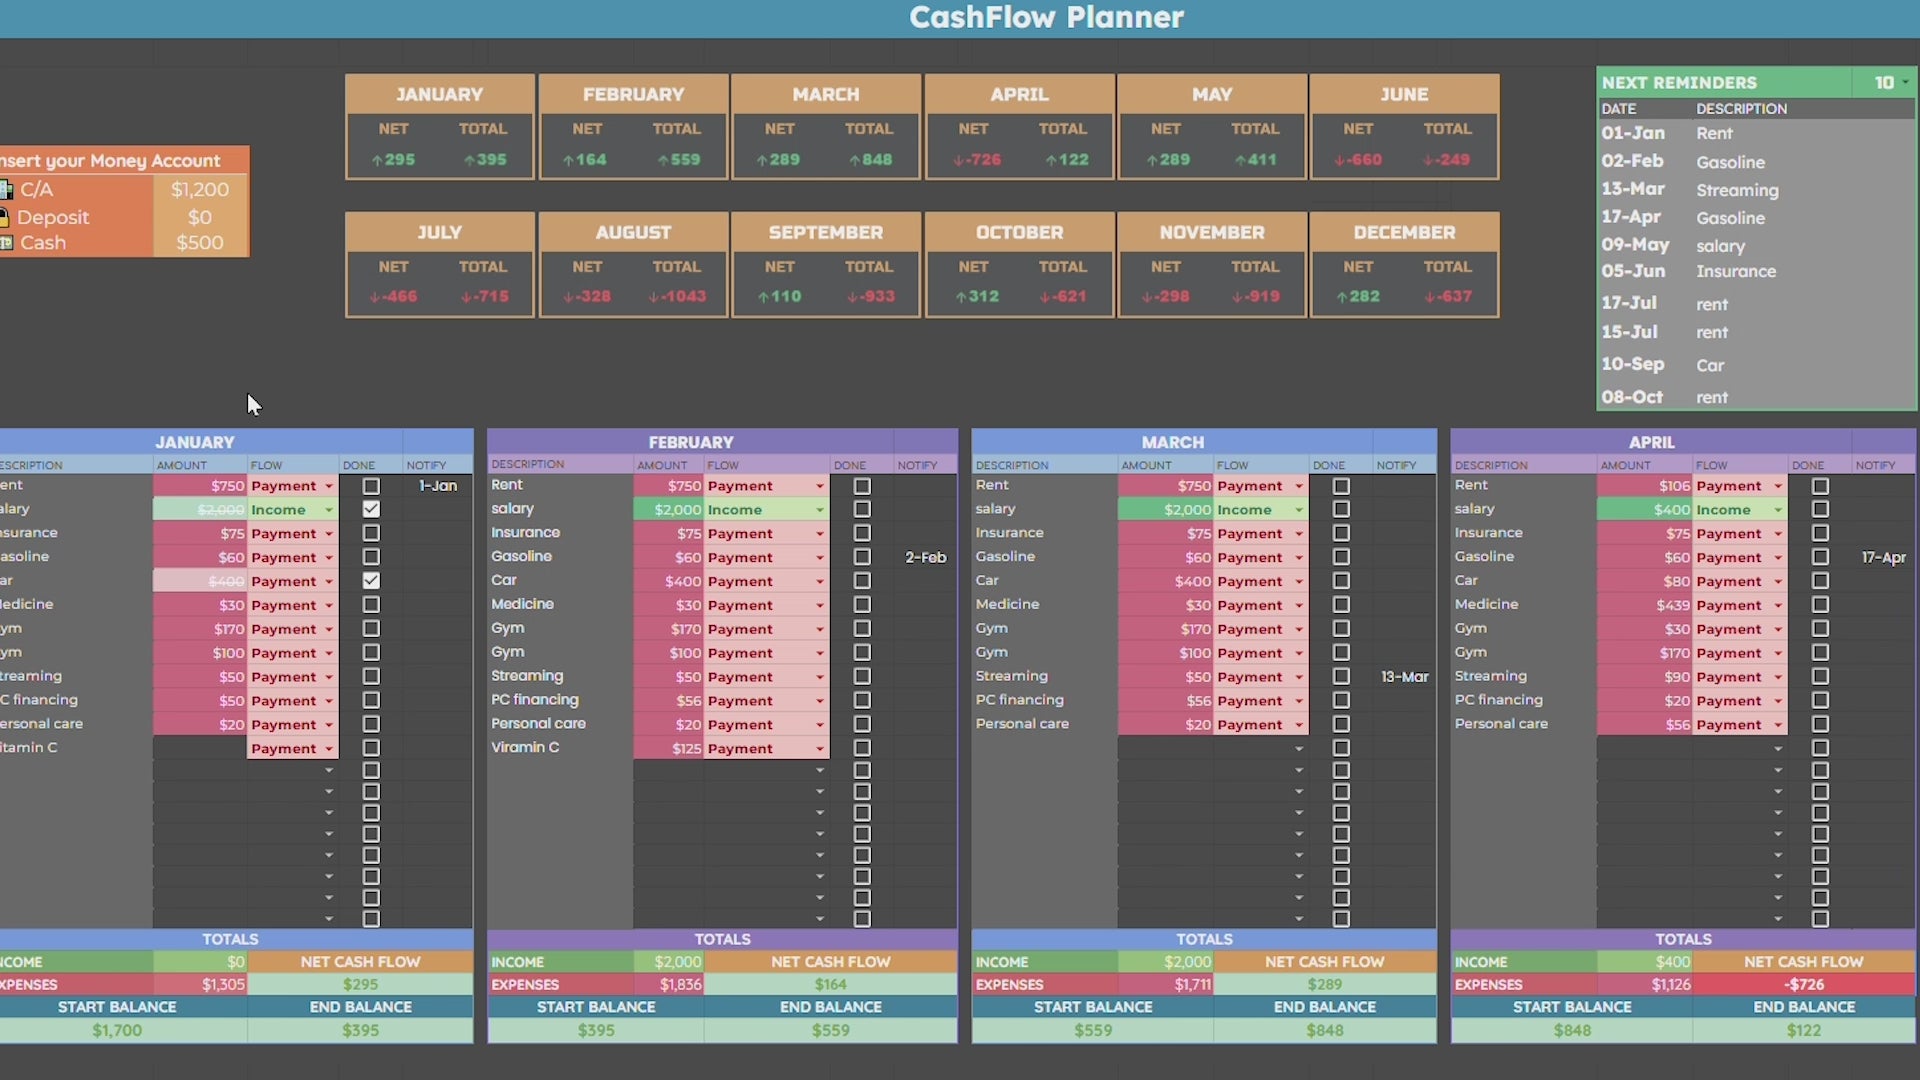The image size is (1920, 1080).
Task: Click January's green up-arrow net 295
Action: (x=393, y=160)
